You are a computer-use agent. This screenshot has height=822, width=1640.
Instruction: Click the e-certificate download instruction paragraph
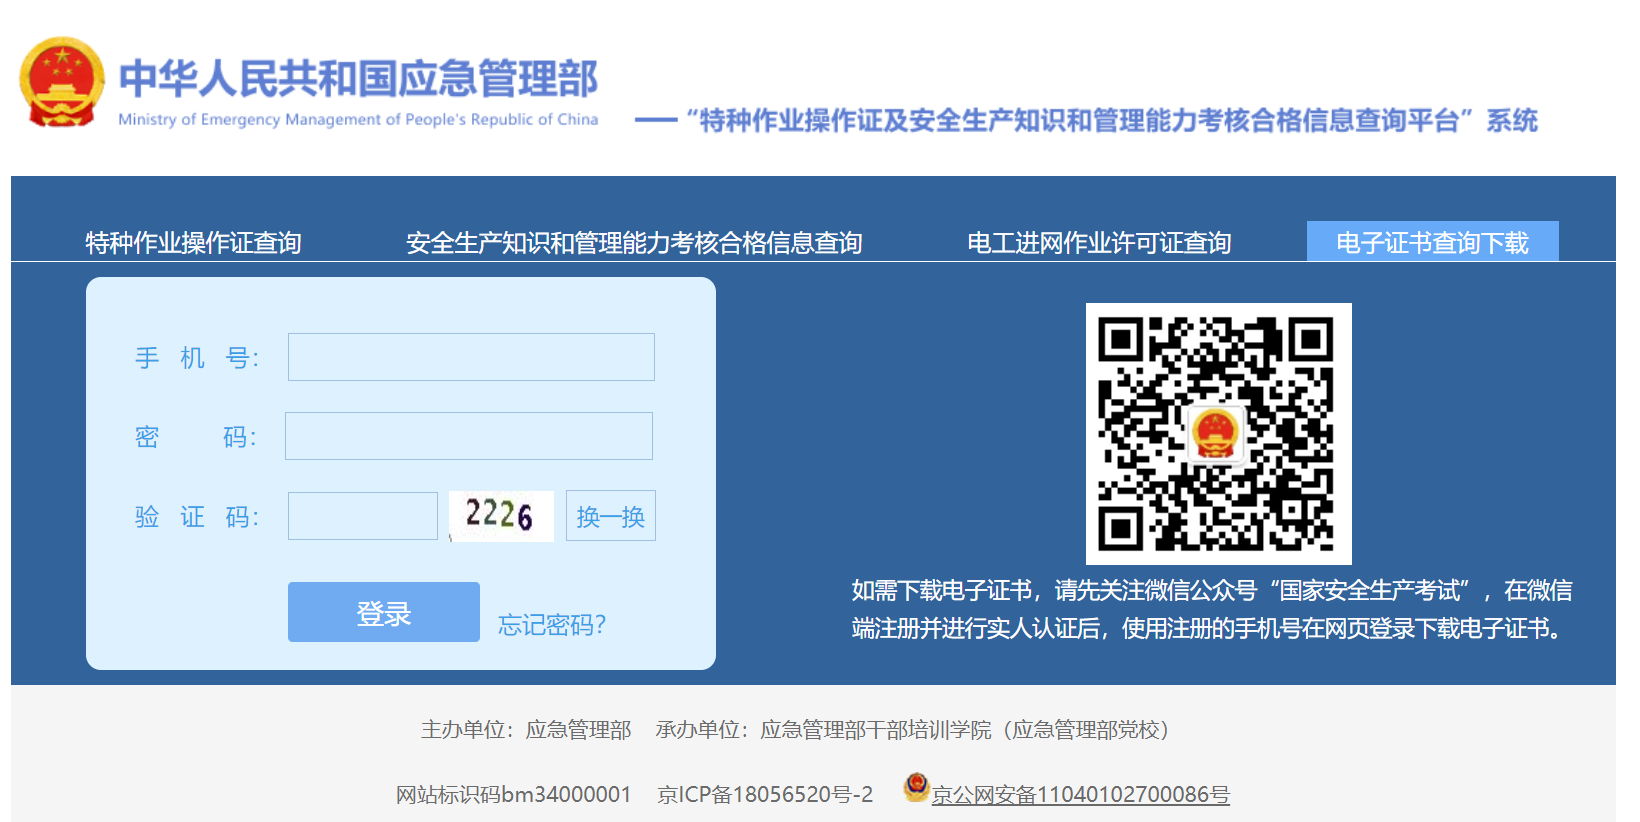coord(1212,609)
